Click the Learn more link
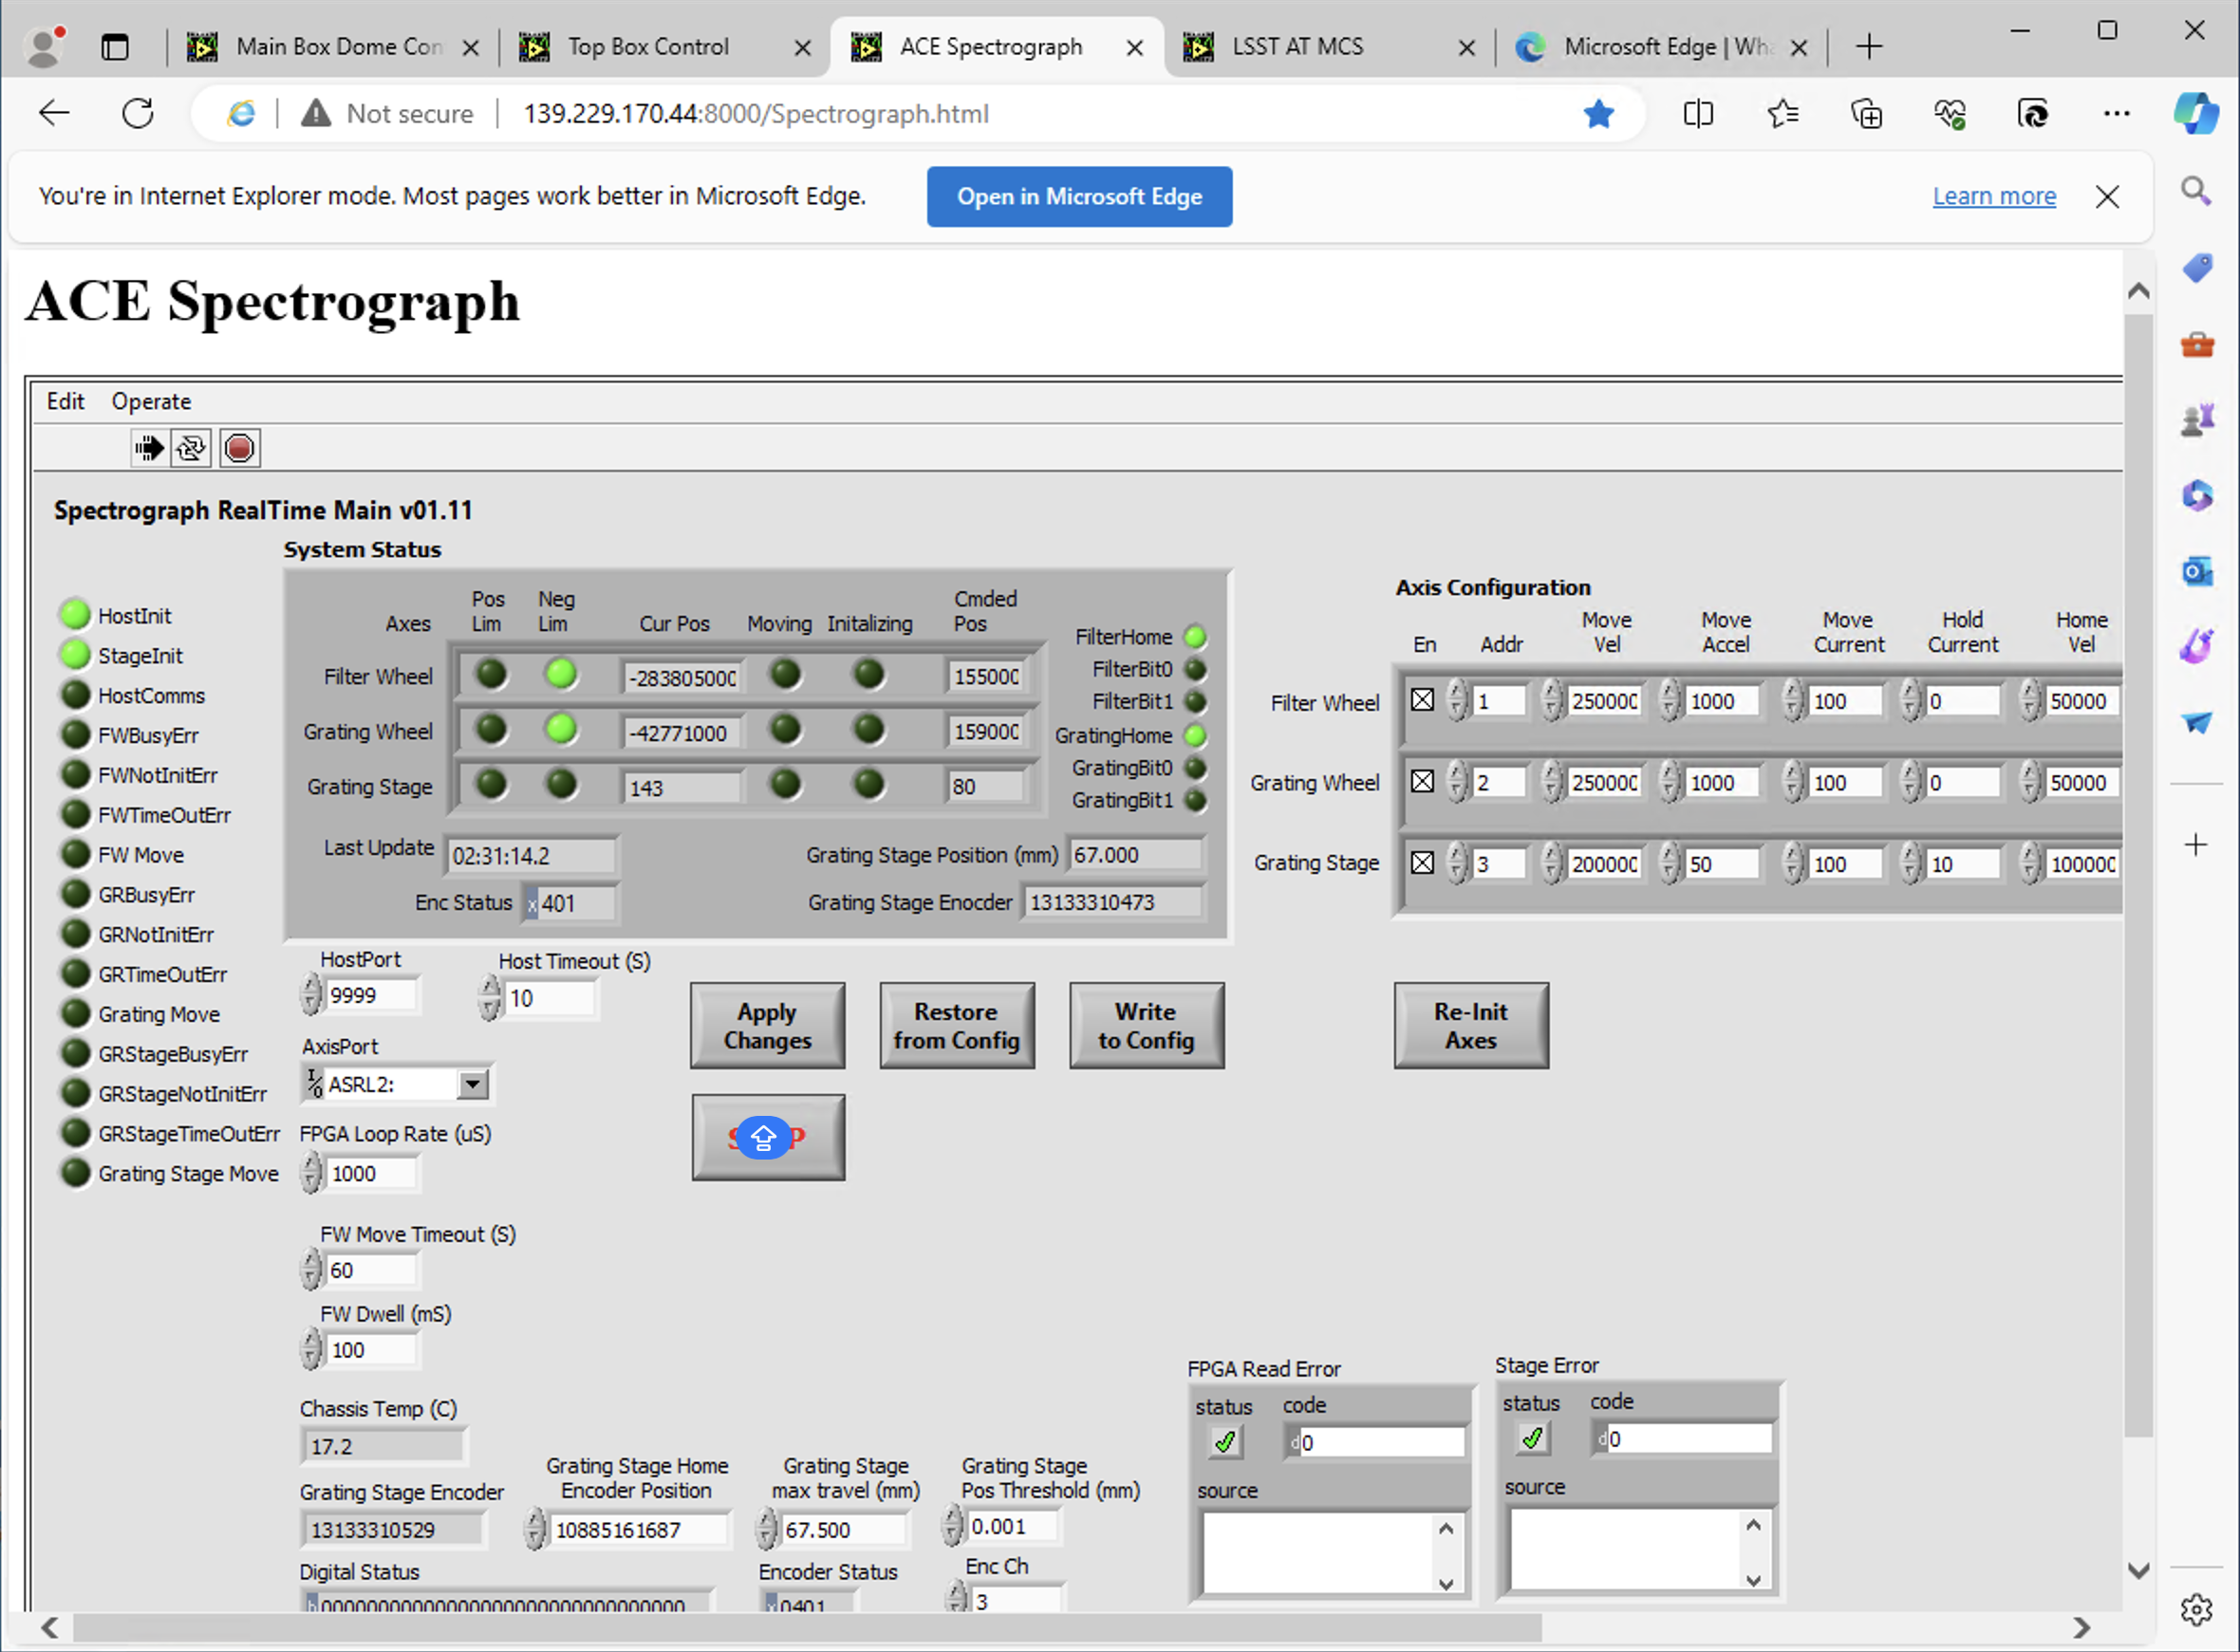The image size is (2240, 1652). point(1993,196)
